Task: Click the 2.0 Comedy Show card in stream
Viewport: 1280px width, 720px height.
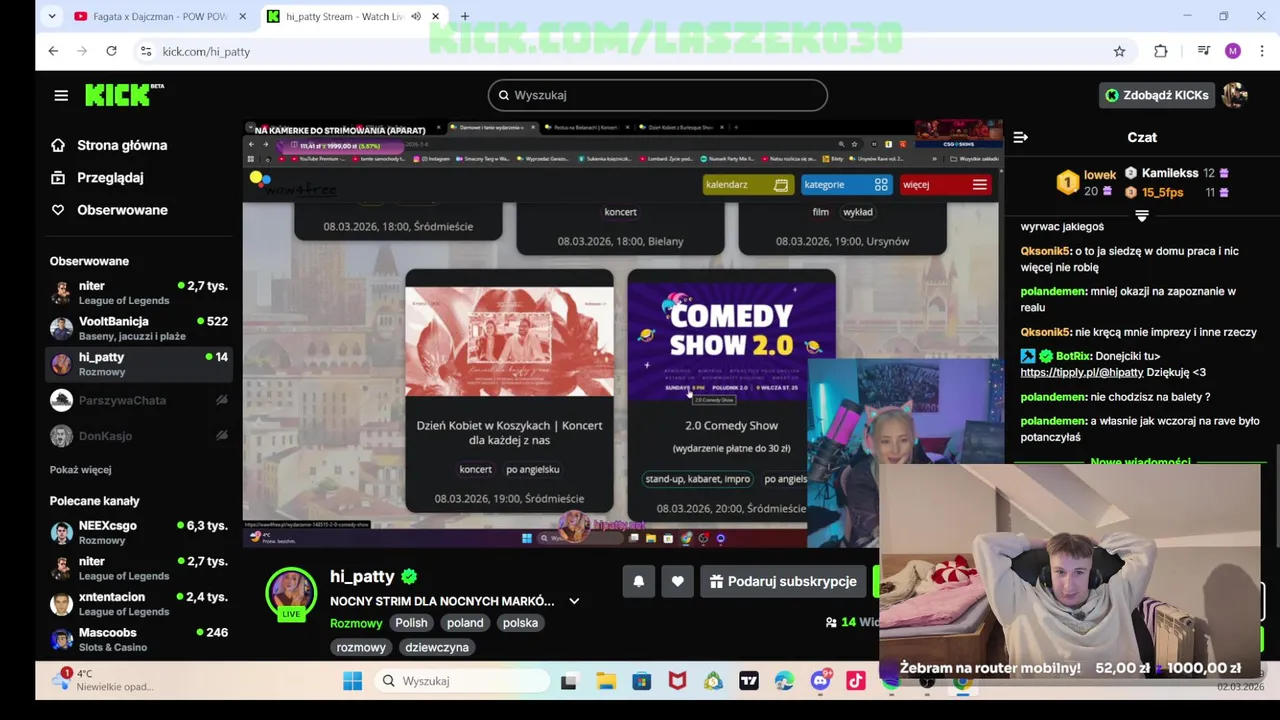Action: (731, 395)
